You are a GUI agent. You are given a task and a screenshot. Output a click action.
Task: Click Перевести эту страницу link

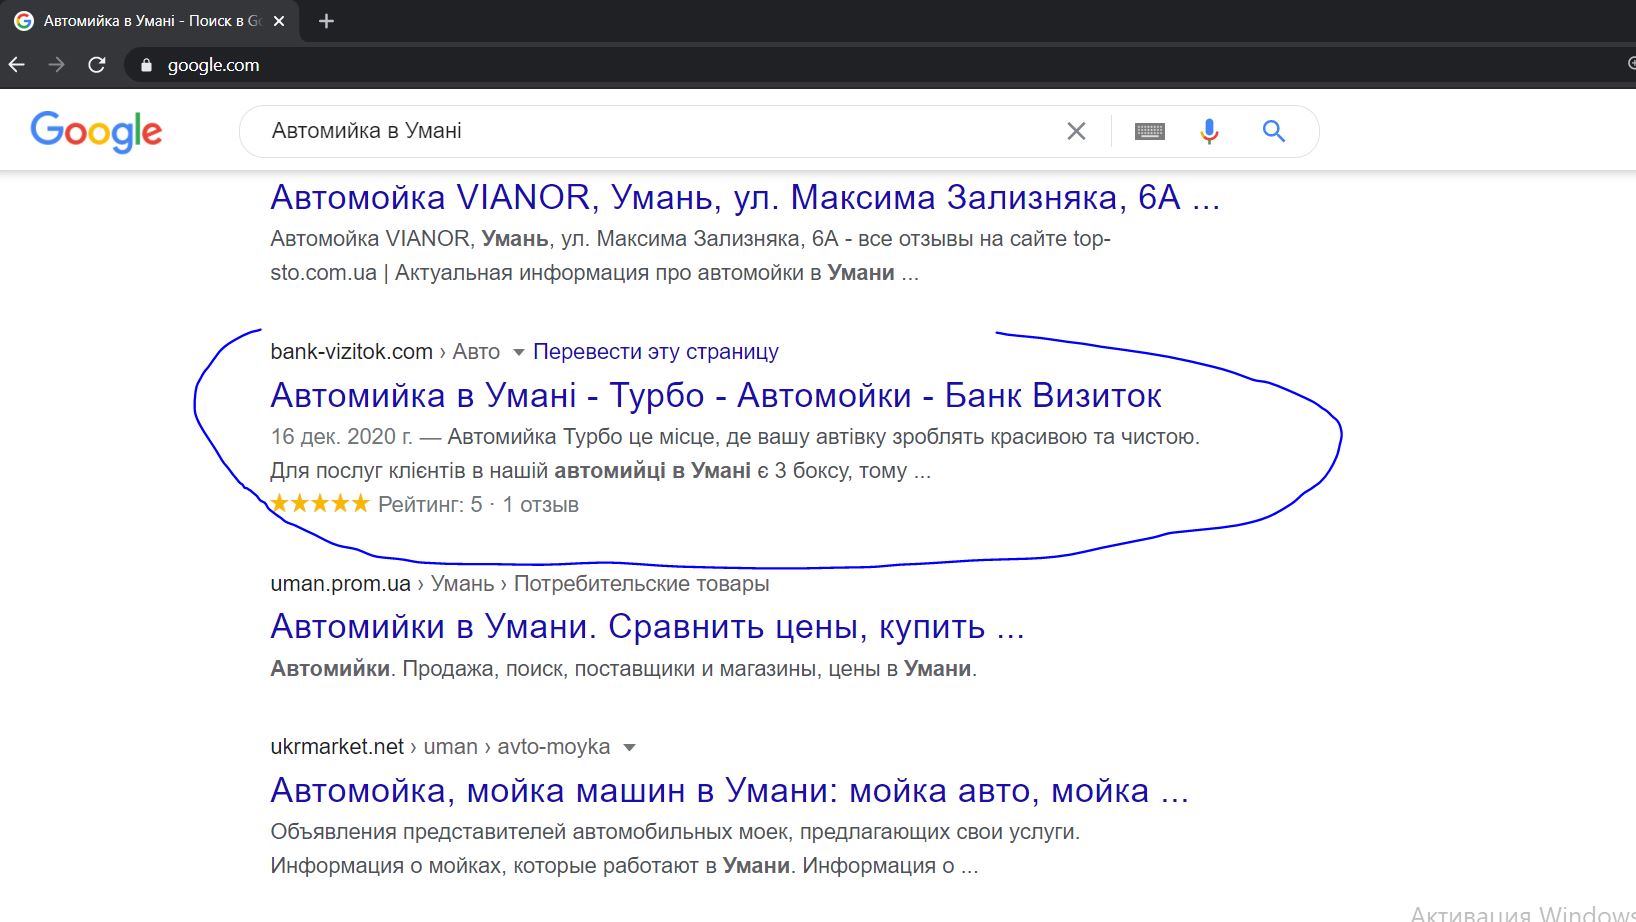click(655, 352)
